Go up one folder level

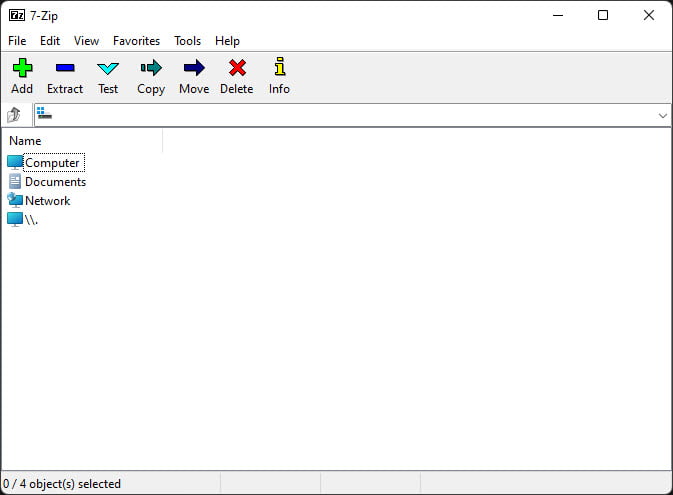(x=14, y=115)
